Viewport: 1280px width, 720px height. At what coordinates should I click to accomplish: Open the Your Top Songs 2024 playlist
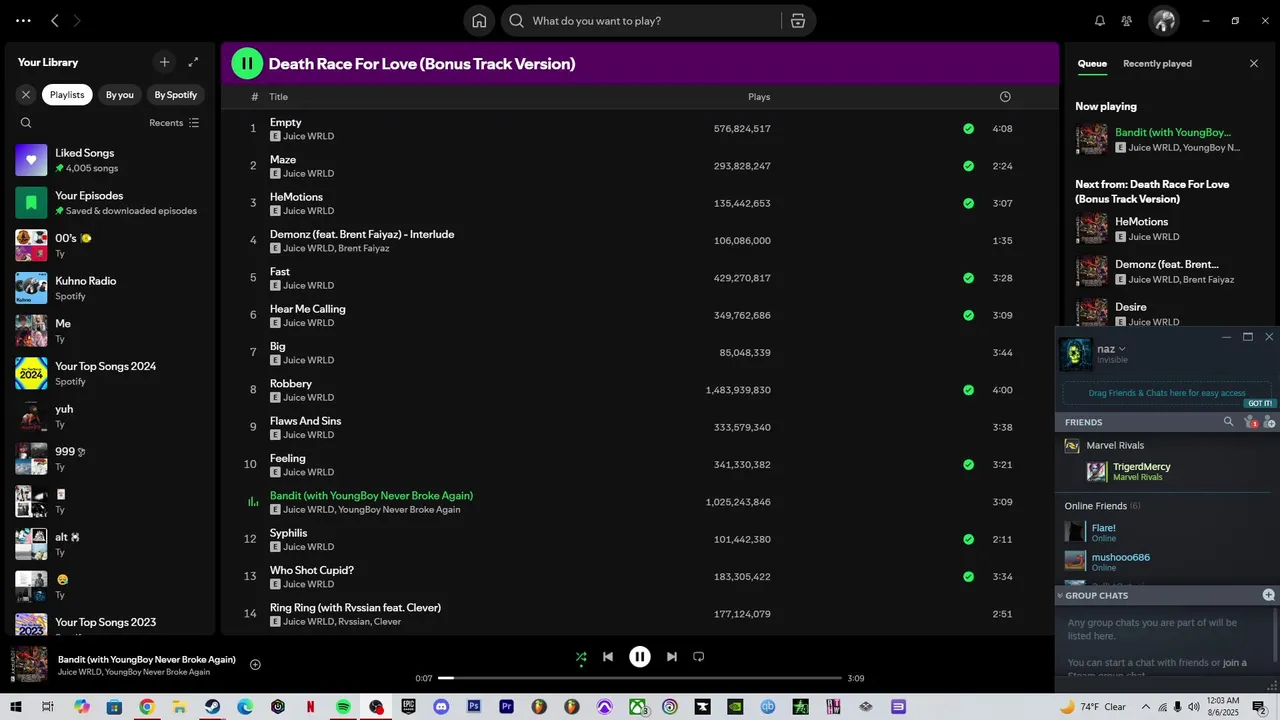click(110, 373)
